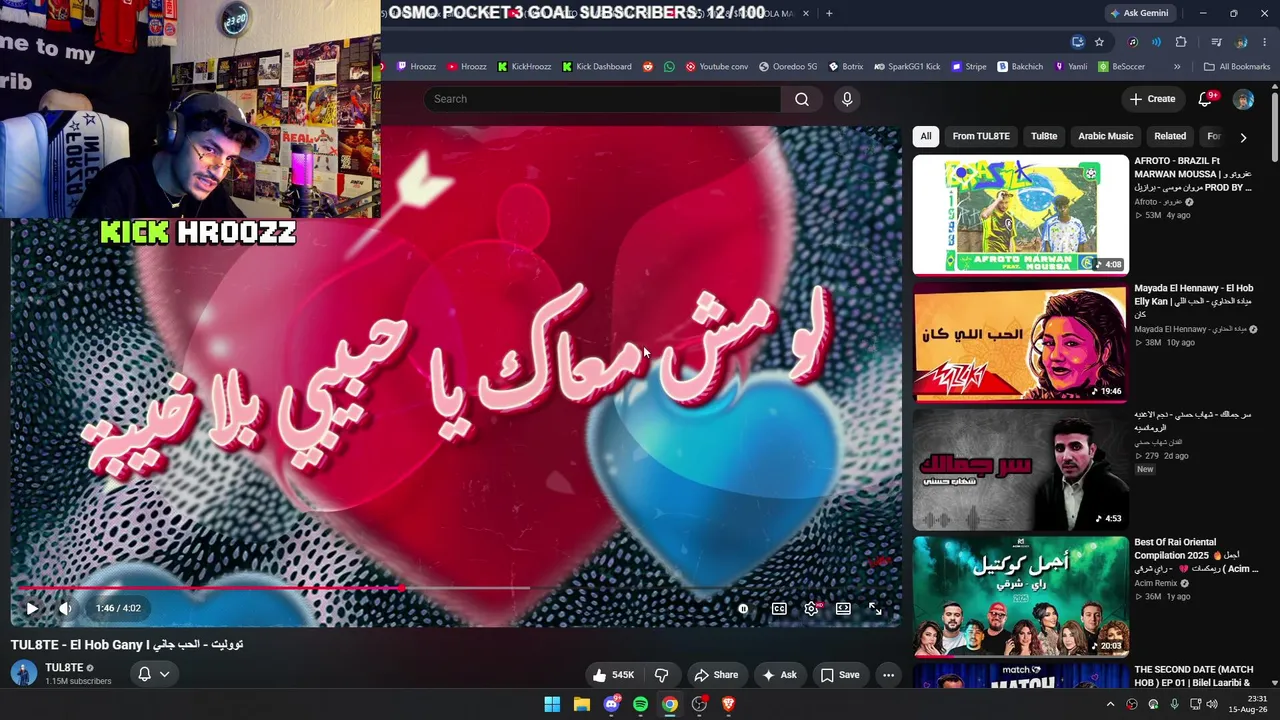The width and height of the screenshot is (1280, 720).
Task: Open YouTube notifications bell
Action: pyautogui.click(x=1206, y=99)
